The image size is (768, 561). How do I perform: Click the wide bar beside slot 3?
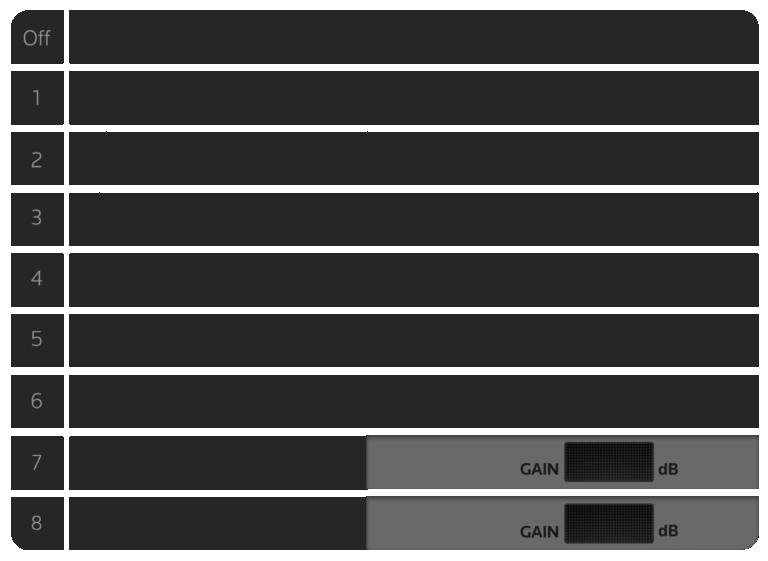pyautogui.click(x=414, y=220)
